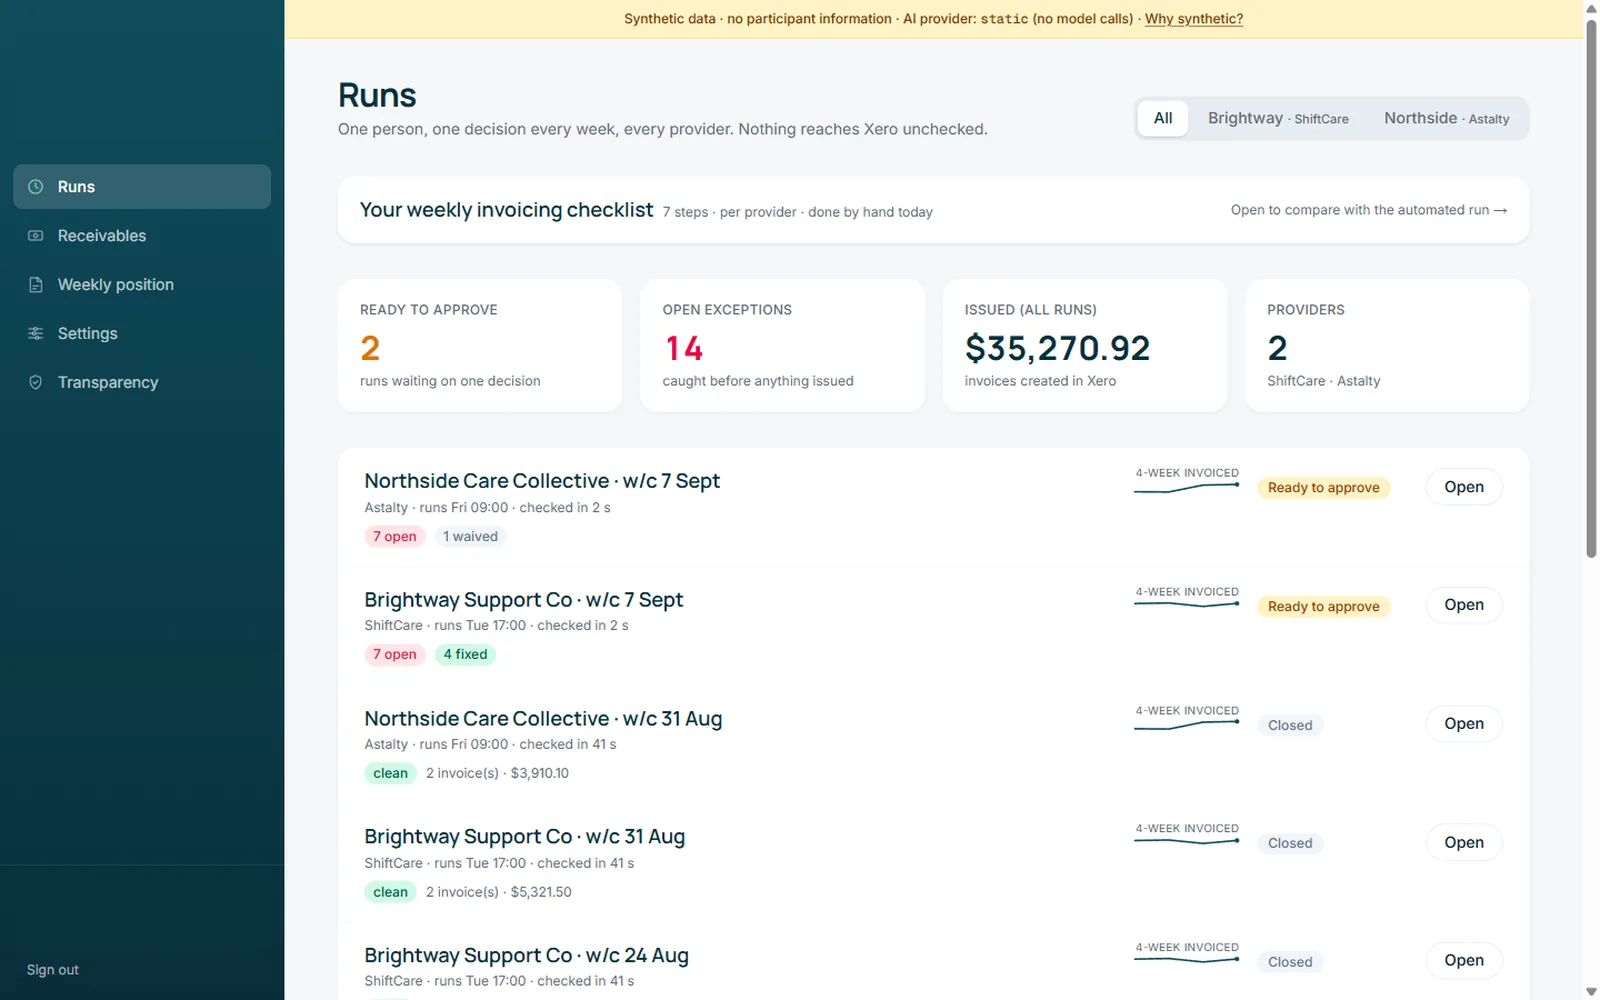This screenshot has height=1000, width=1600.
Task: Open Settings in the sidebar
Action: 142,334
